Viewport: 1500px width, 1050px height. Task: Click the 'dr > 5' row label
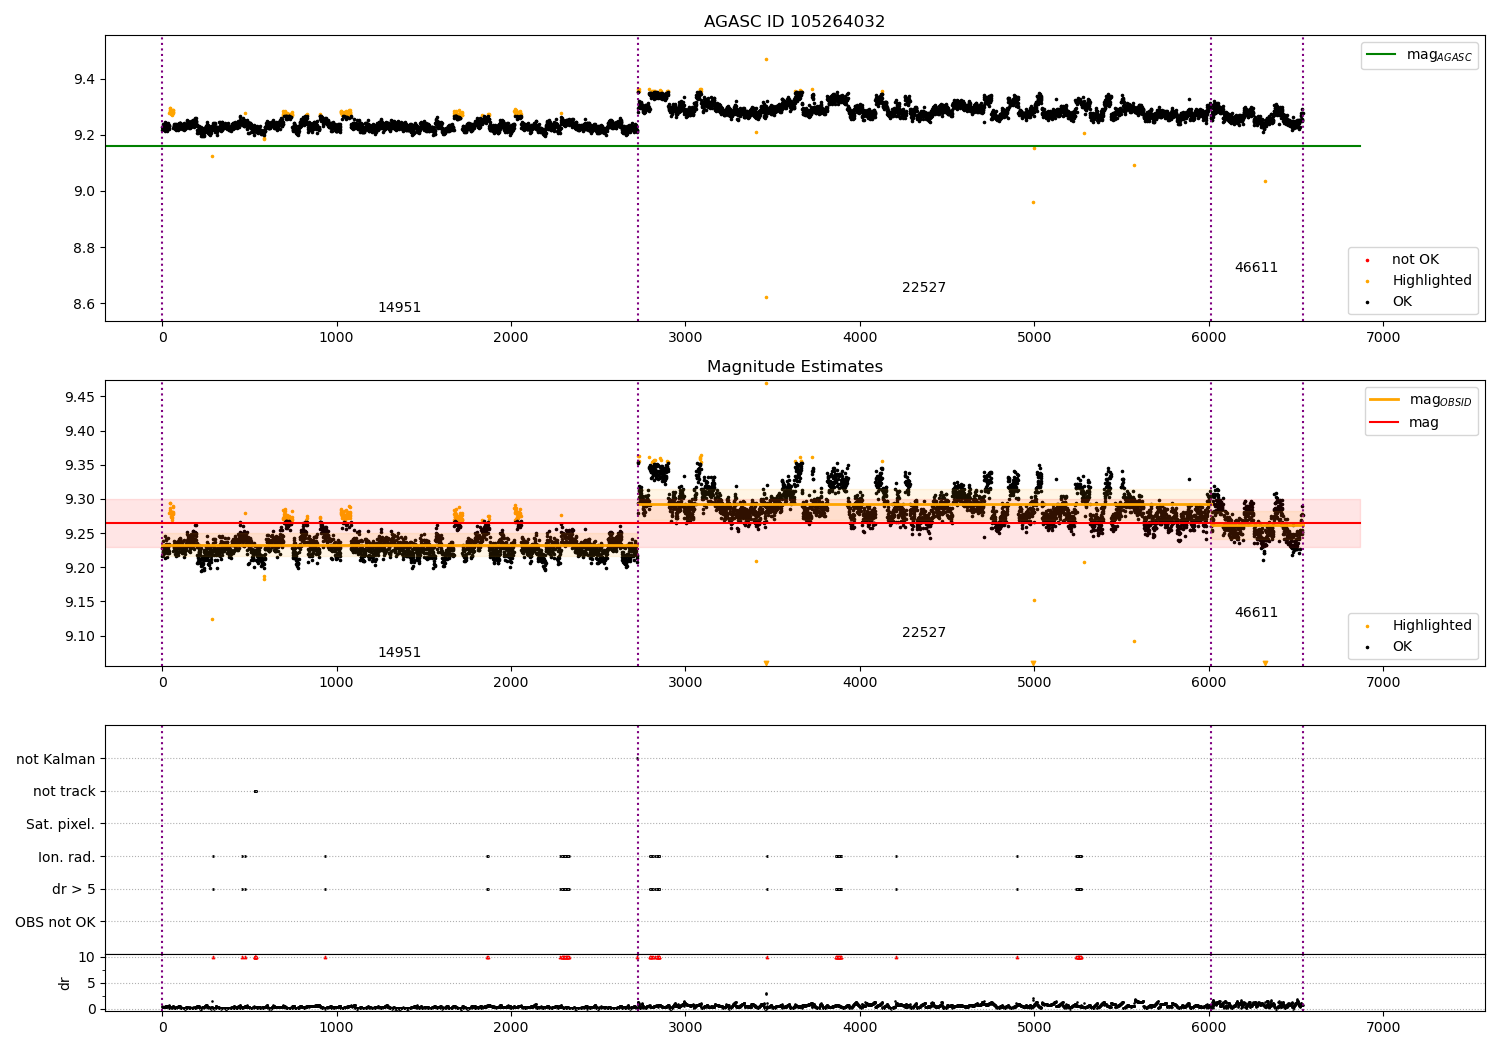74,890
